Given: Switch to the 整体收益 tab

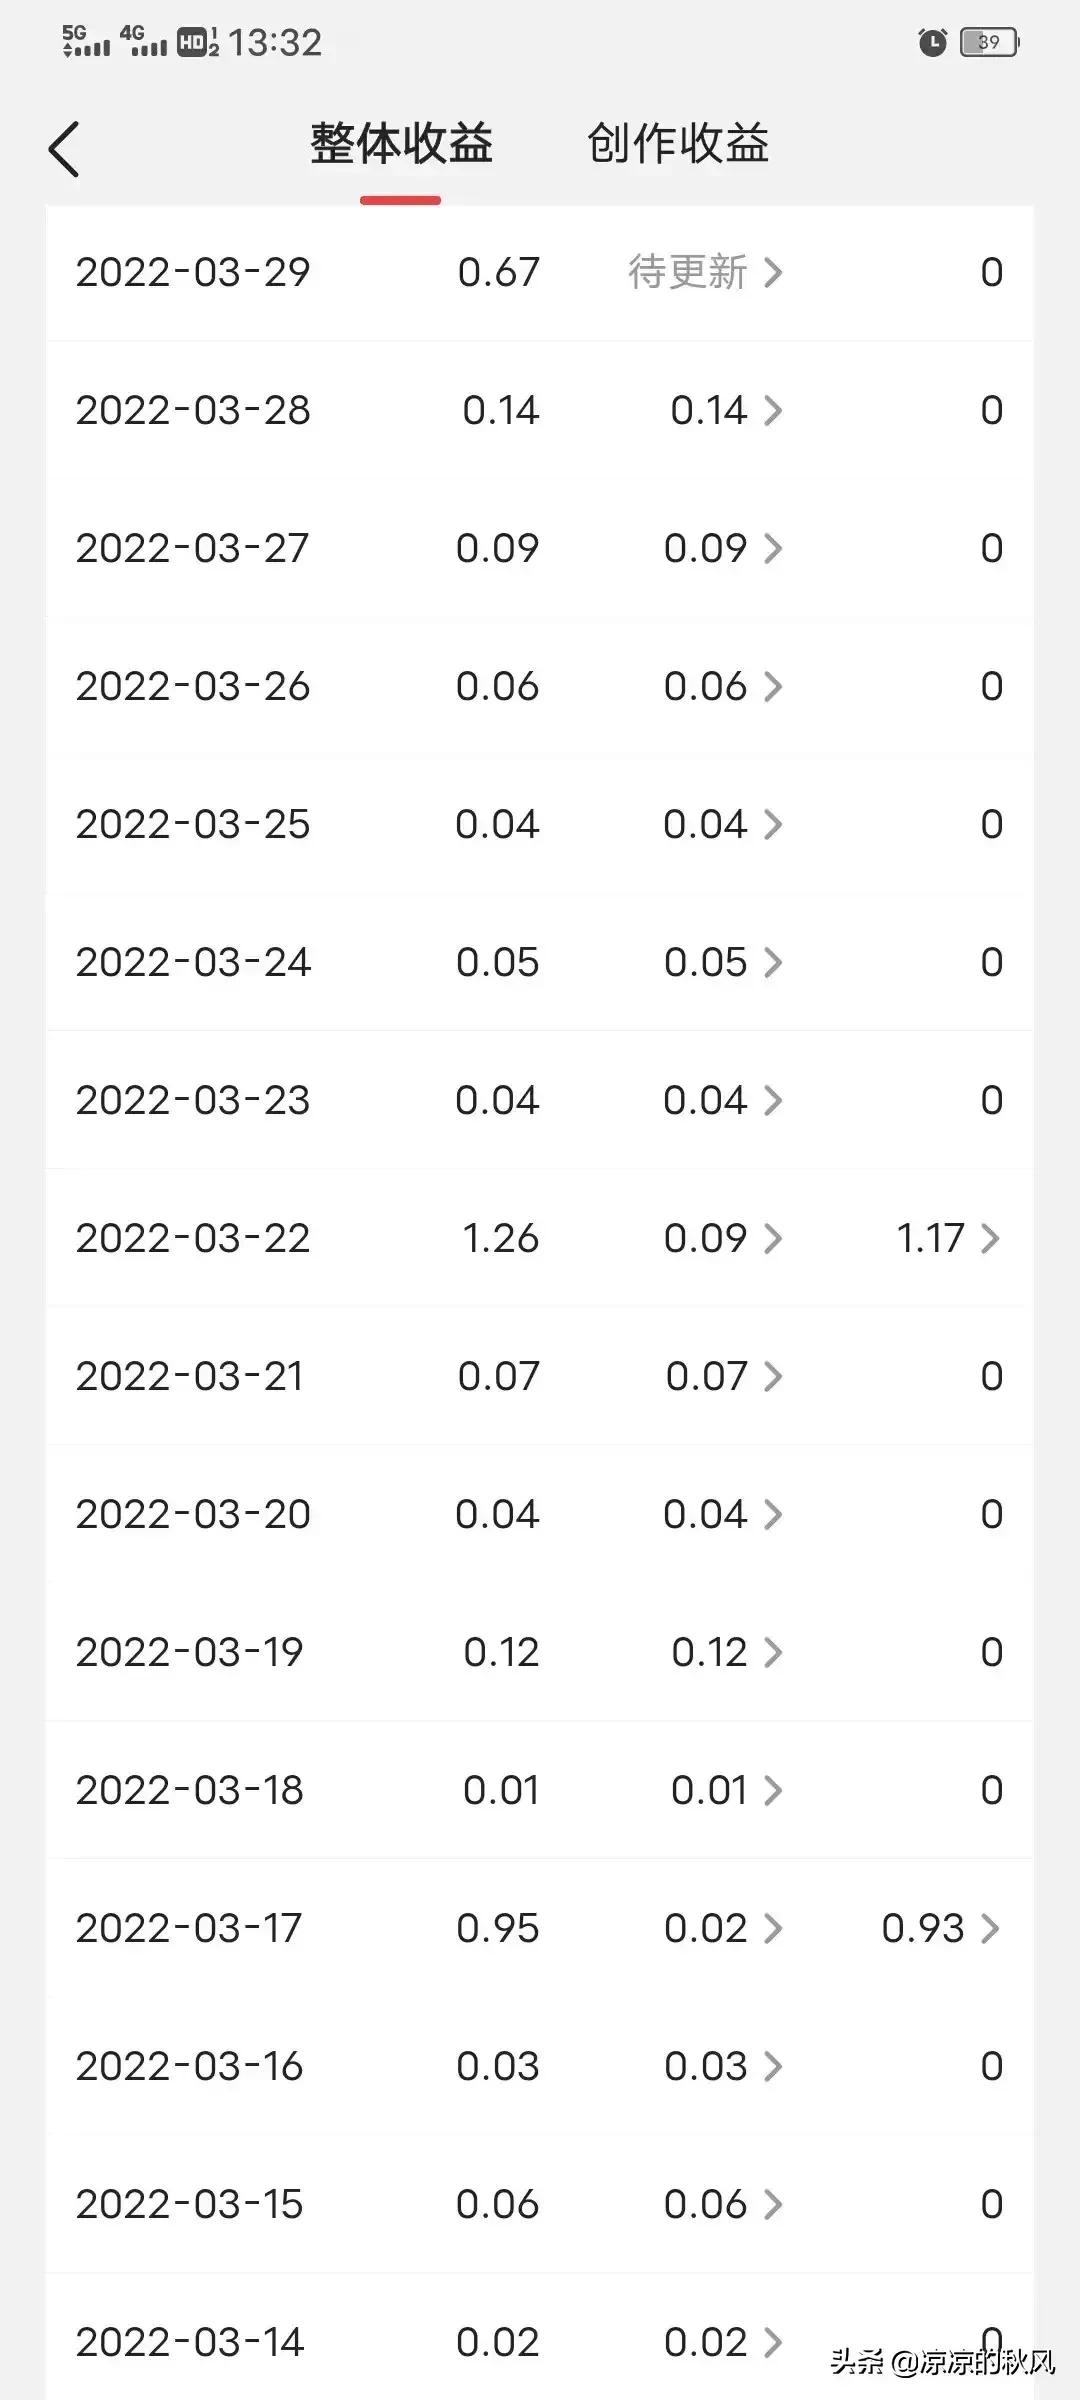Looking at the screenshot, I should coord(401,144).
